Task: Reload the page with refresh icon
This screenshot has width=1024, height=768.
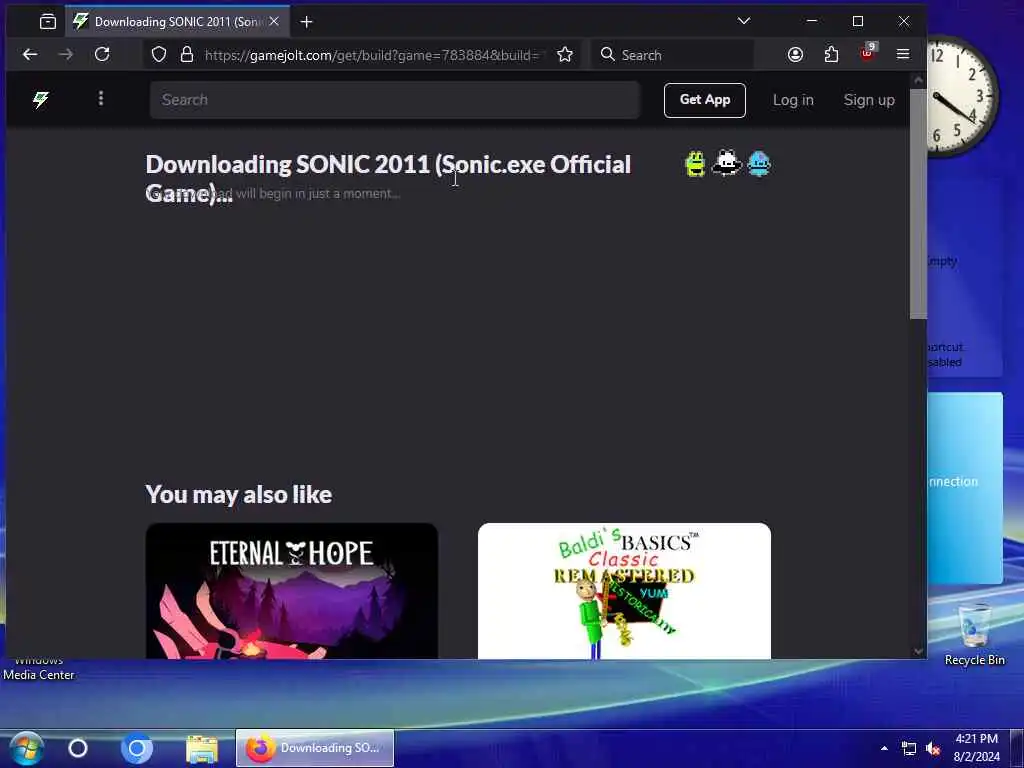Action: pos(102,54)
